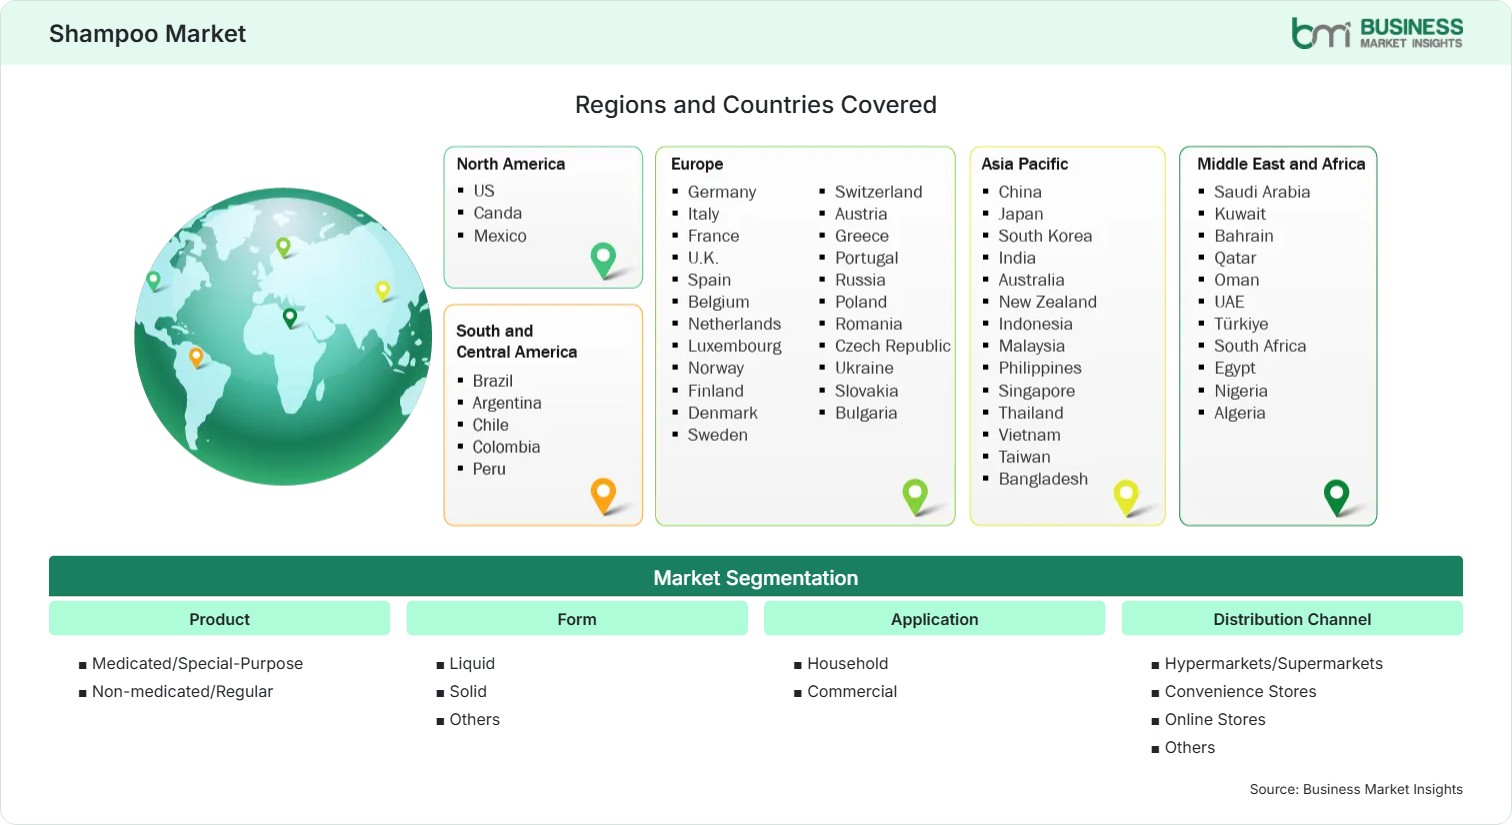Screen dimensions: 1512x825
Task: Select the Form segmentation header
Action: click(577, 619)
